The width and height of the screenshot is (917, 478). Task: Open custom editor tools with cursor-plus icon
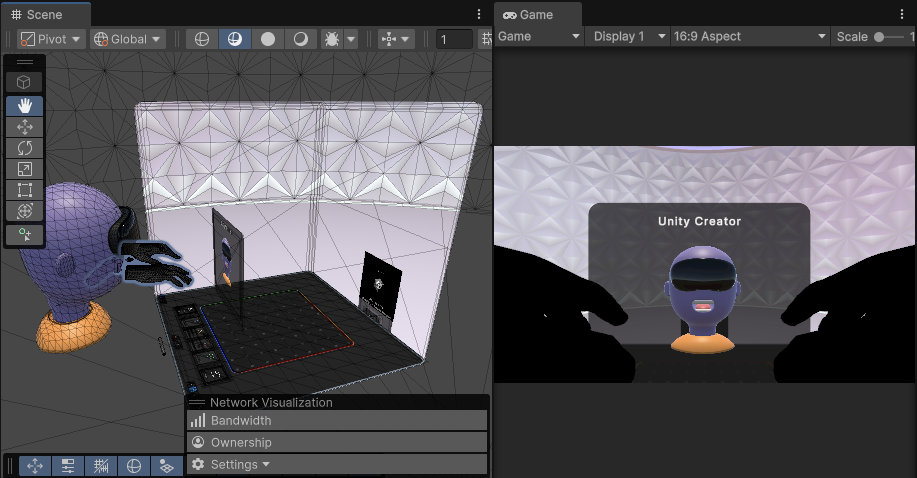point(25,235)
